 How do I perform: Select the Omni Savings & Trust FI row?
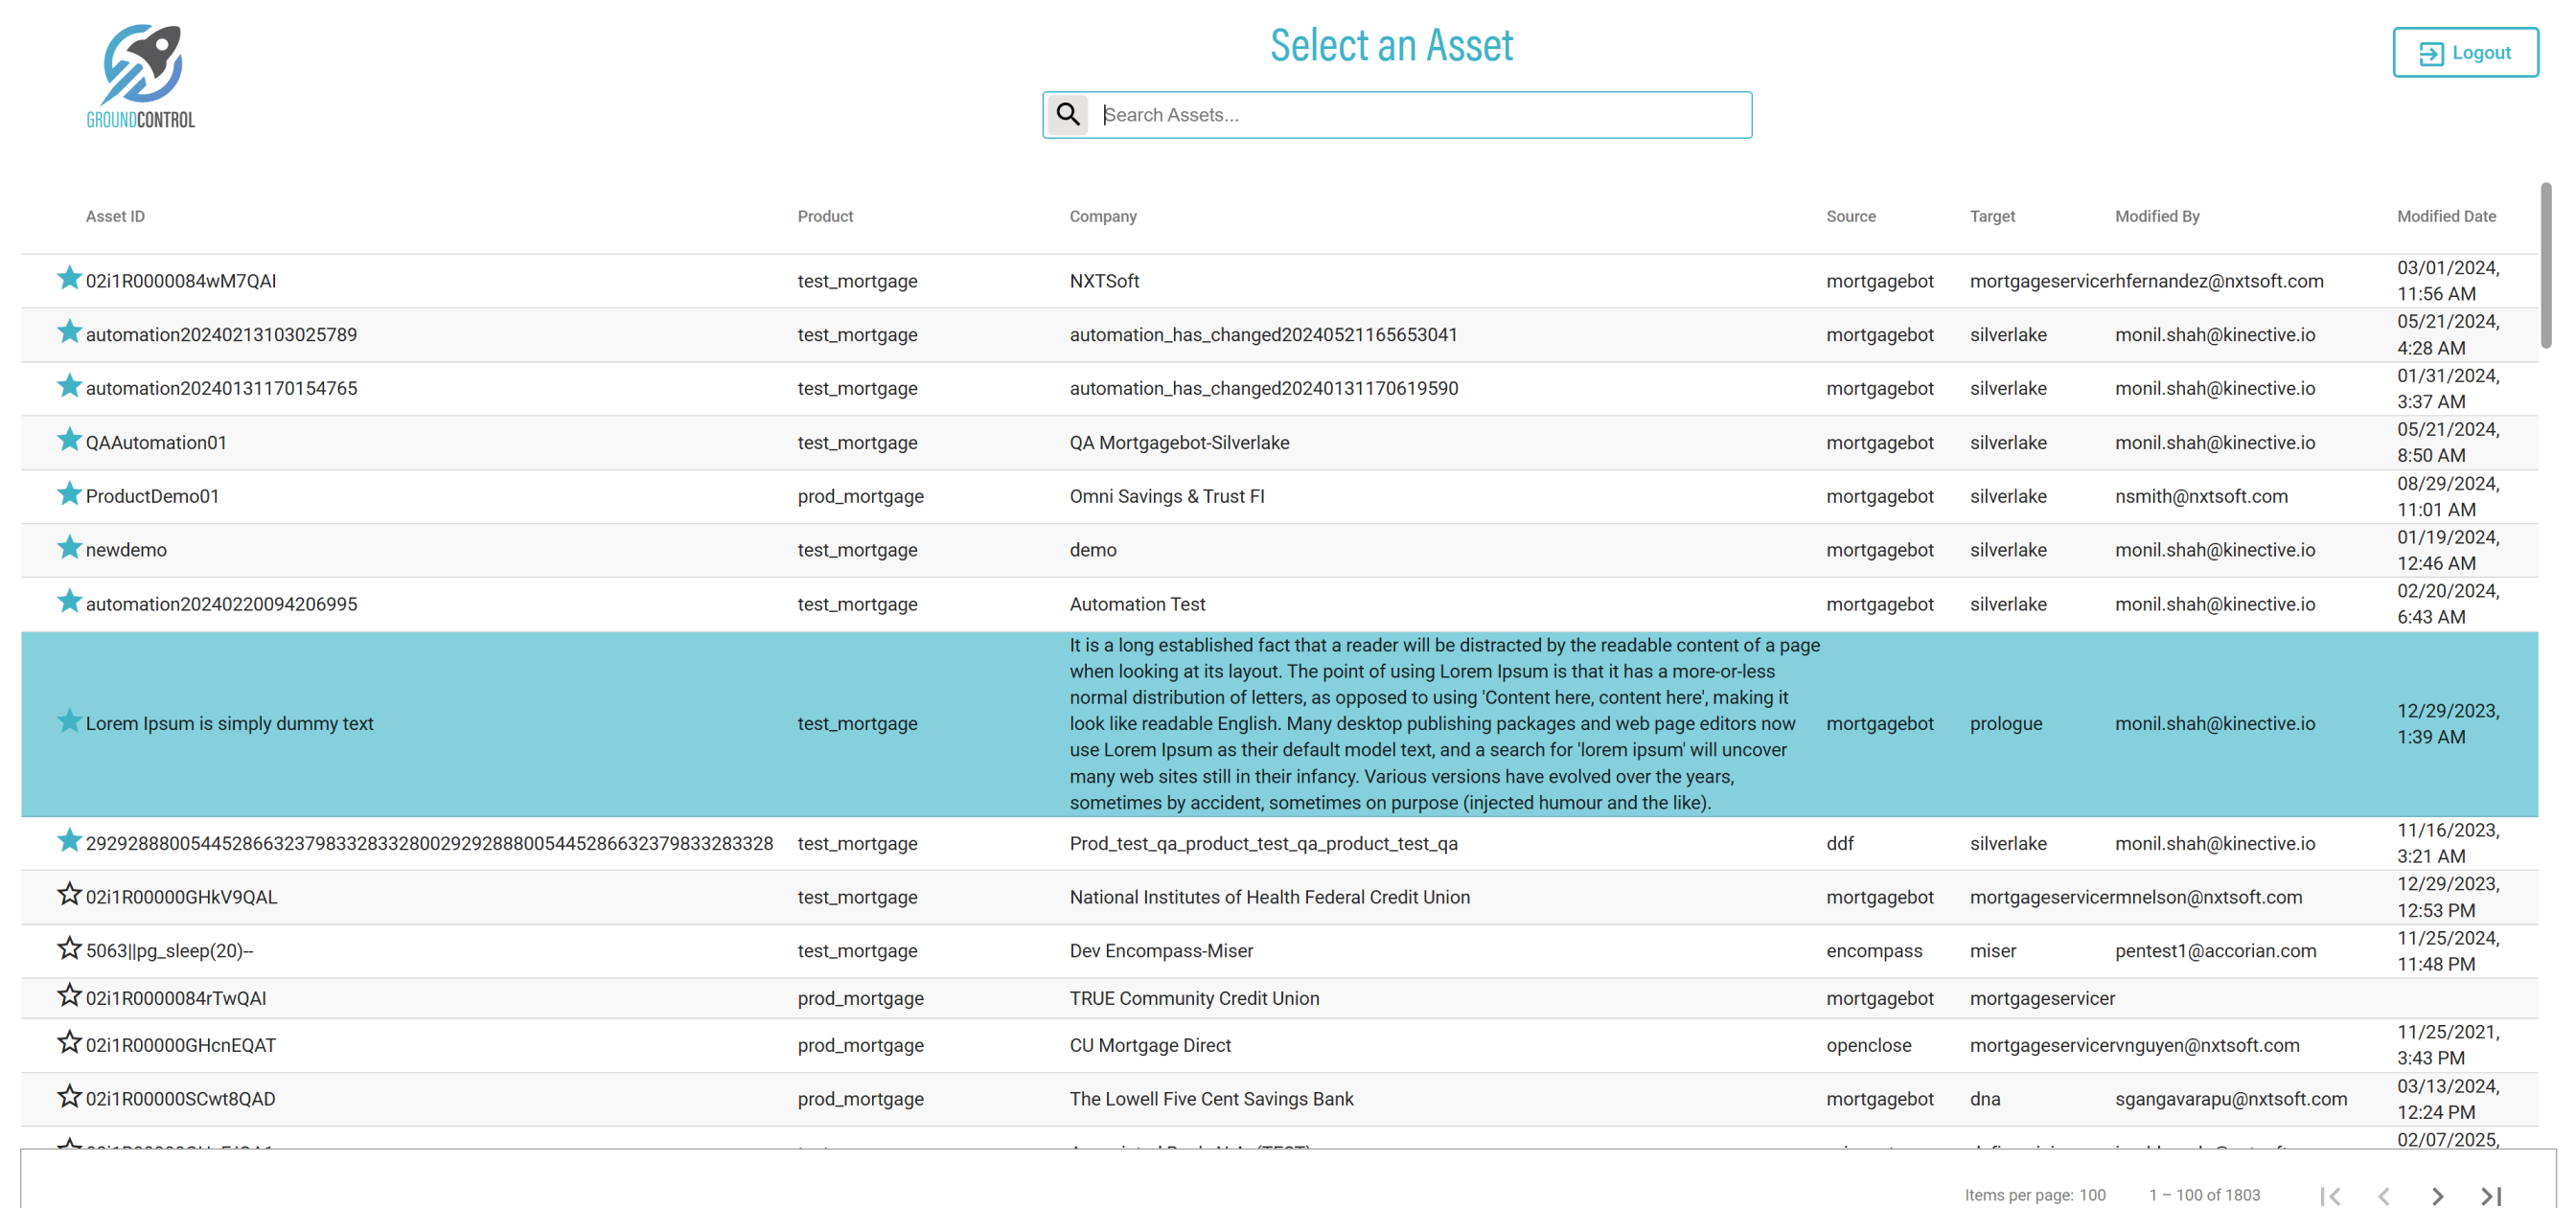point(1166,496)
